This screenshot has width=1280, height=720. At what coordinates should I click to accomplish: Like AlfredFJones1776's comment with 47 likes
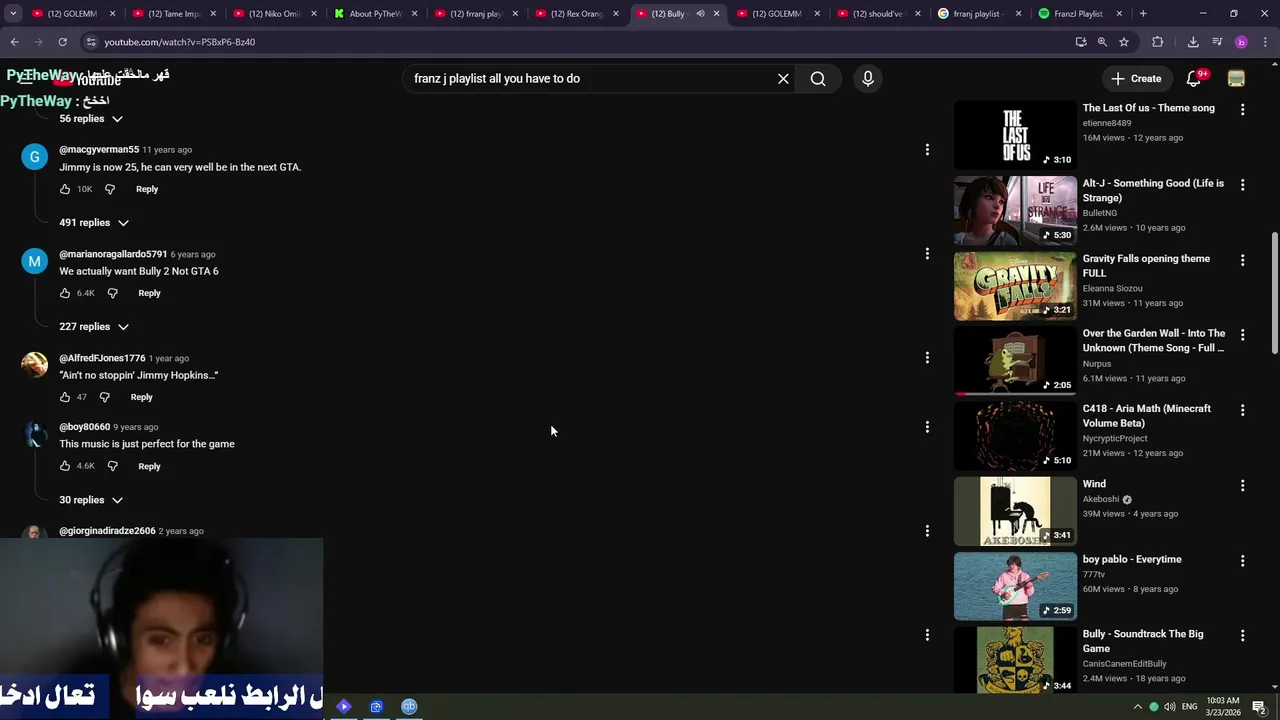[65, 397]
